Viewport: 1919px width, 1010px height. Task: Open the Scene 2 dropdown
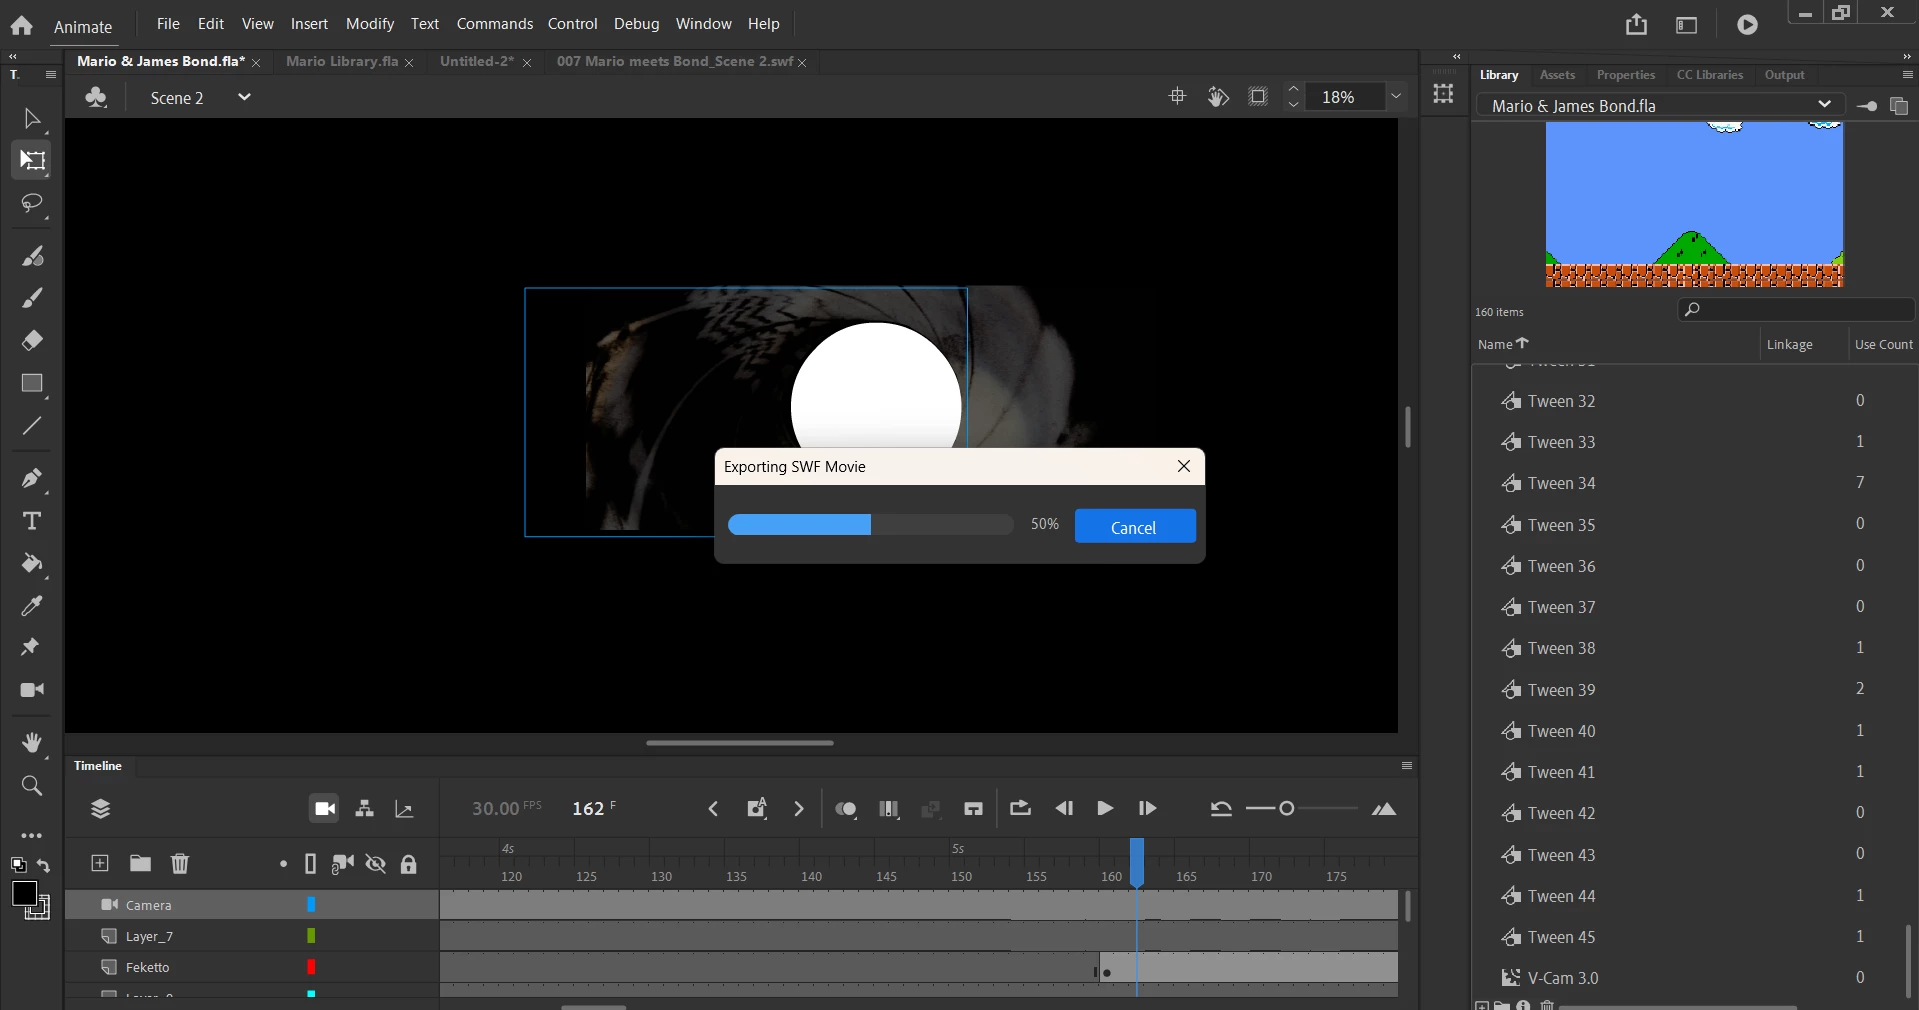(x=243, y=97)
